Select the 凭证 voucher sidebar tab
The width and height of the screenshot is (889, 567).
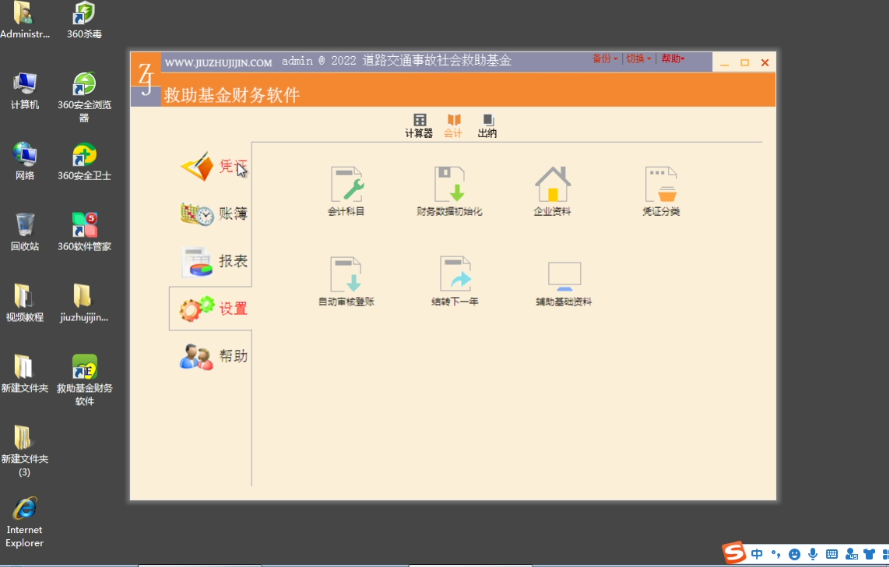pyautogui.click(x=214, y=166)
